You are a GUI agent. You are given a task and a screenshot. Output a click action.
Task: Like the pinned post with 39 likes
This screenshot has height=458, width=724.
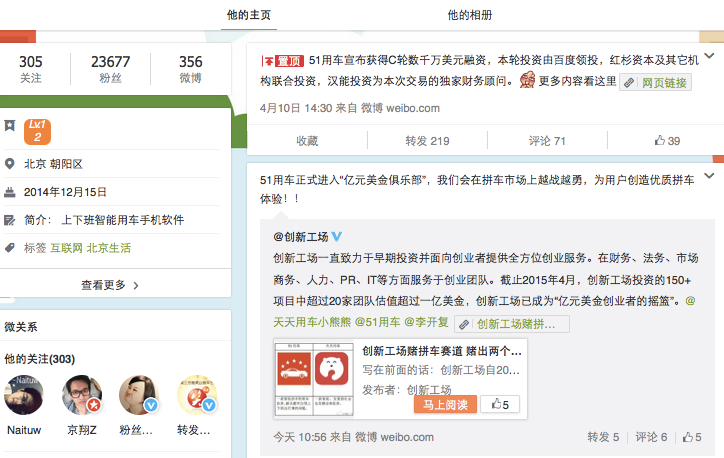[x=667, y=140]
